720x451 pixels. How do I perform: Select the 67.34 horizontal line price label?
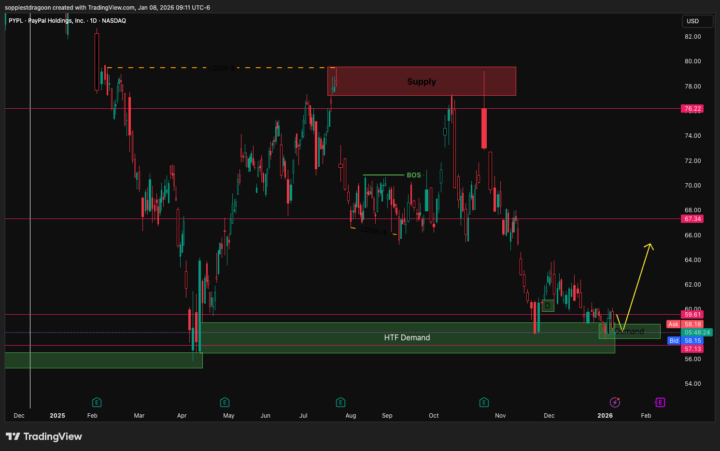coord(692,219)
